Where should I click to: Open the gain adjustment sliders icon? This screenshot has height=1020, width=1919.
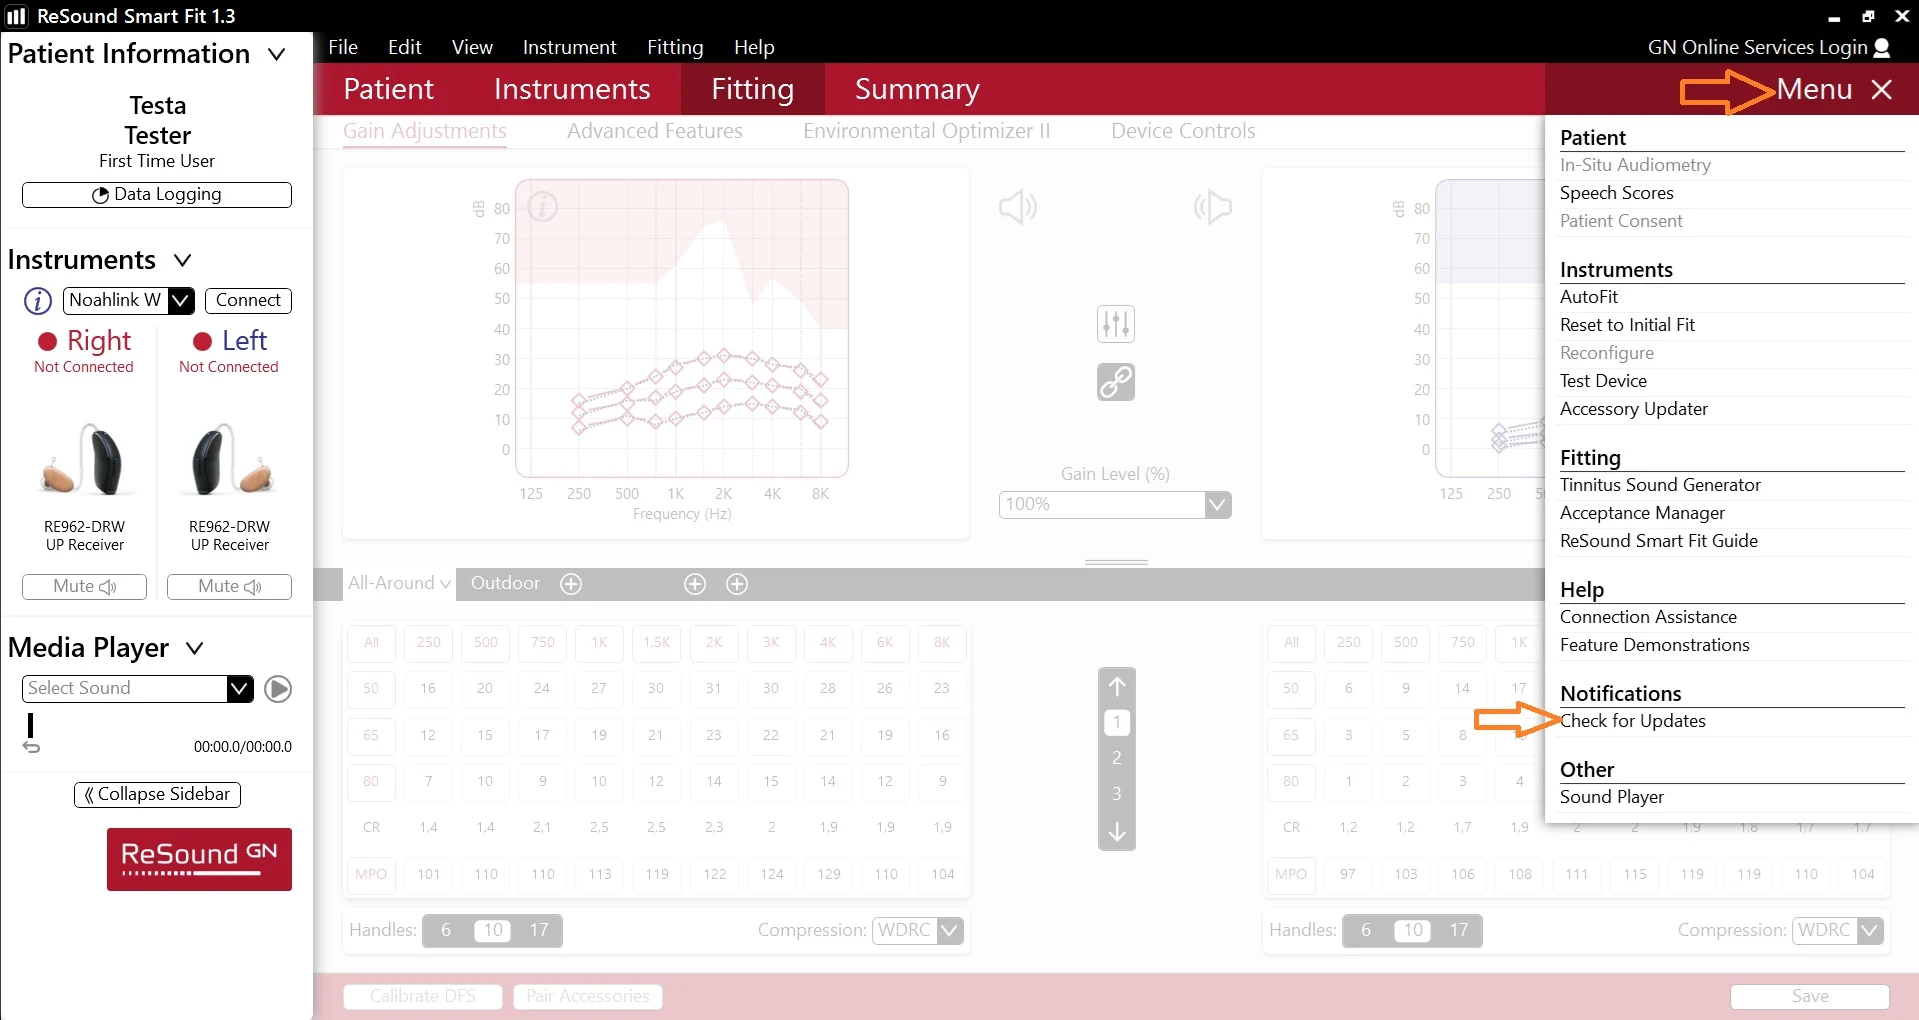pos(1116,324)
